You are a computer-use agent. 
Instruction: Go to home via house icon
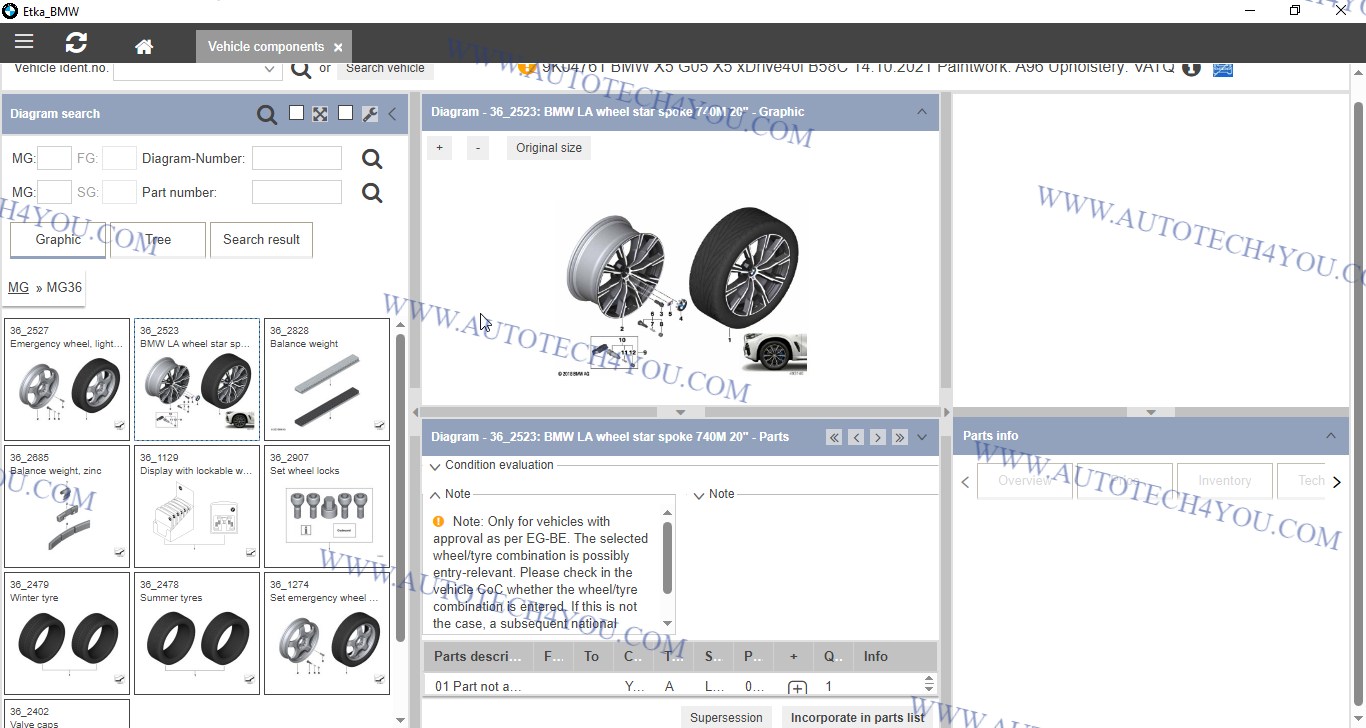click(144, 47)
